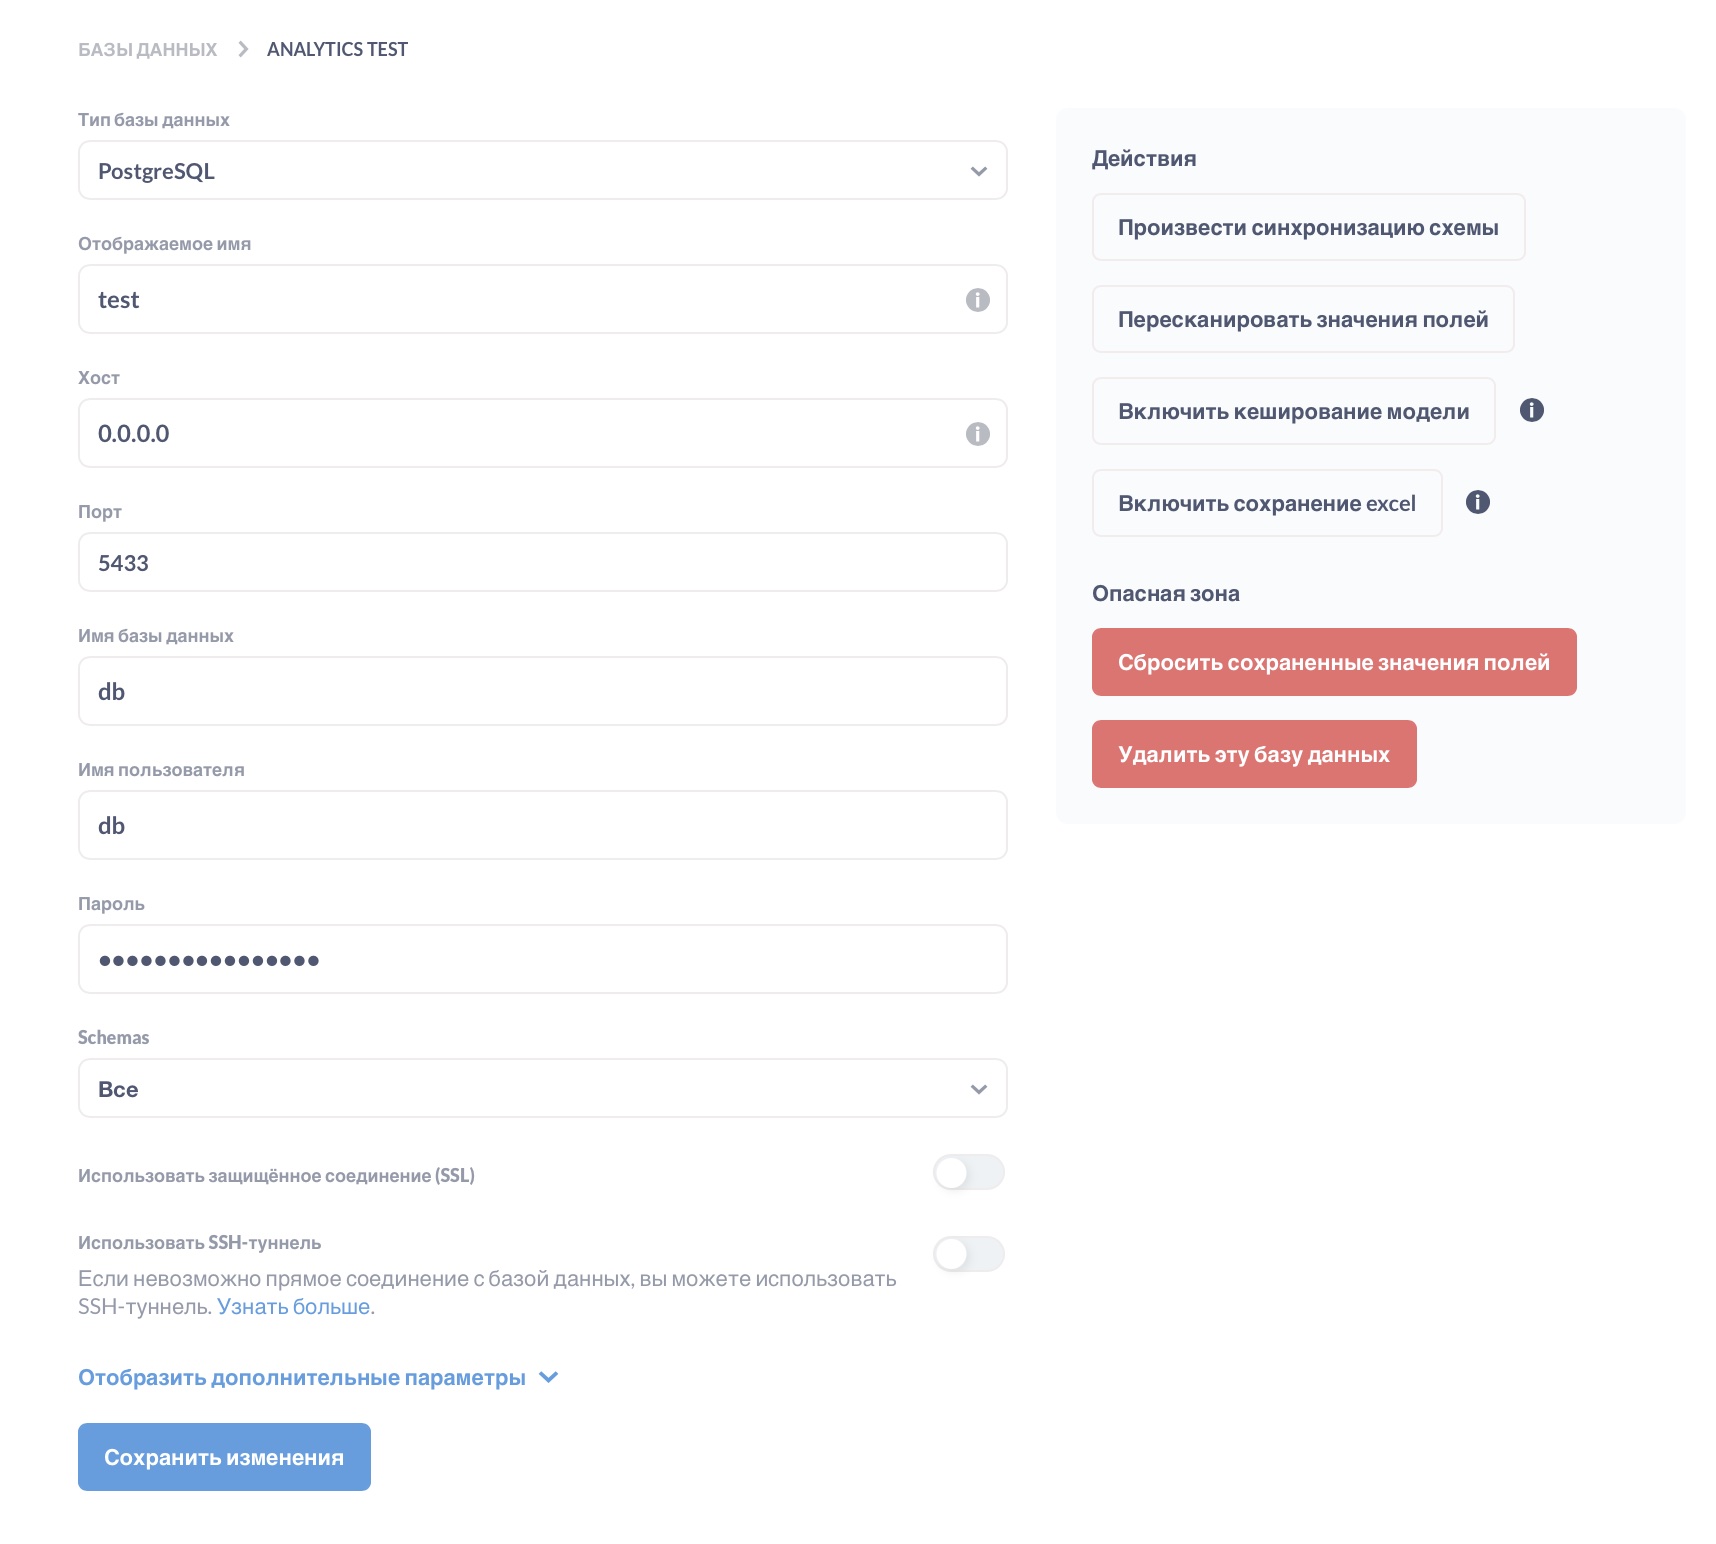This screenshot has height=1544, width=1716.
Task: Click reset saved field values button
Action: [x=1333, y=662]
